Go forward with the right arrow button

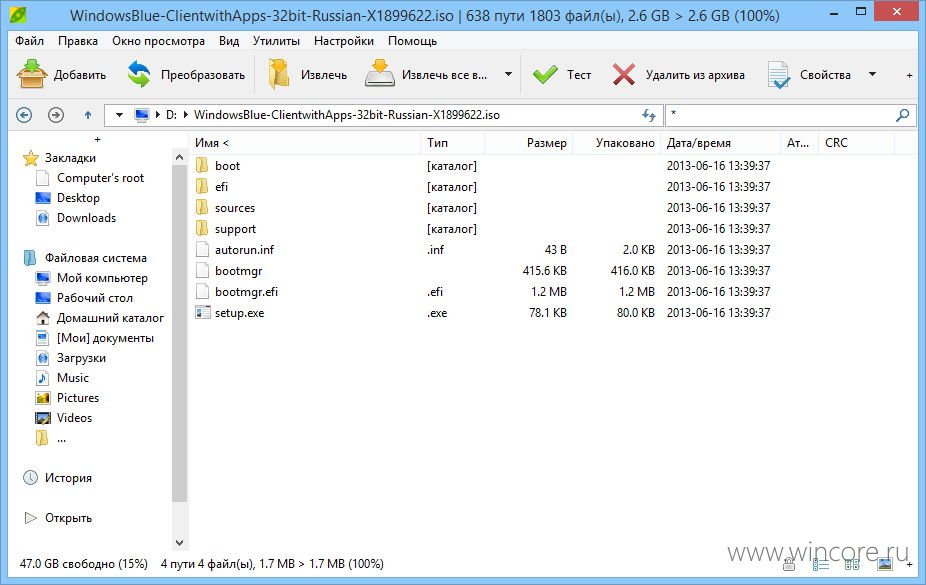[56, 115]
